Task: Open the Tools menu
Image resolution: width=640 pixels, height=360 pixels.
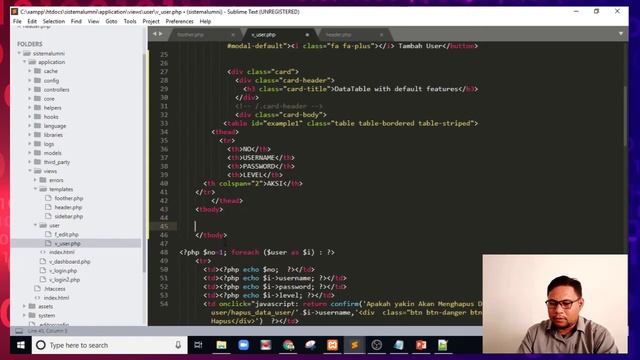Action: [x=130, y=21]
